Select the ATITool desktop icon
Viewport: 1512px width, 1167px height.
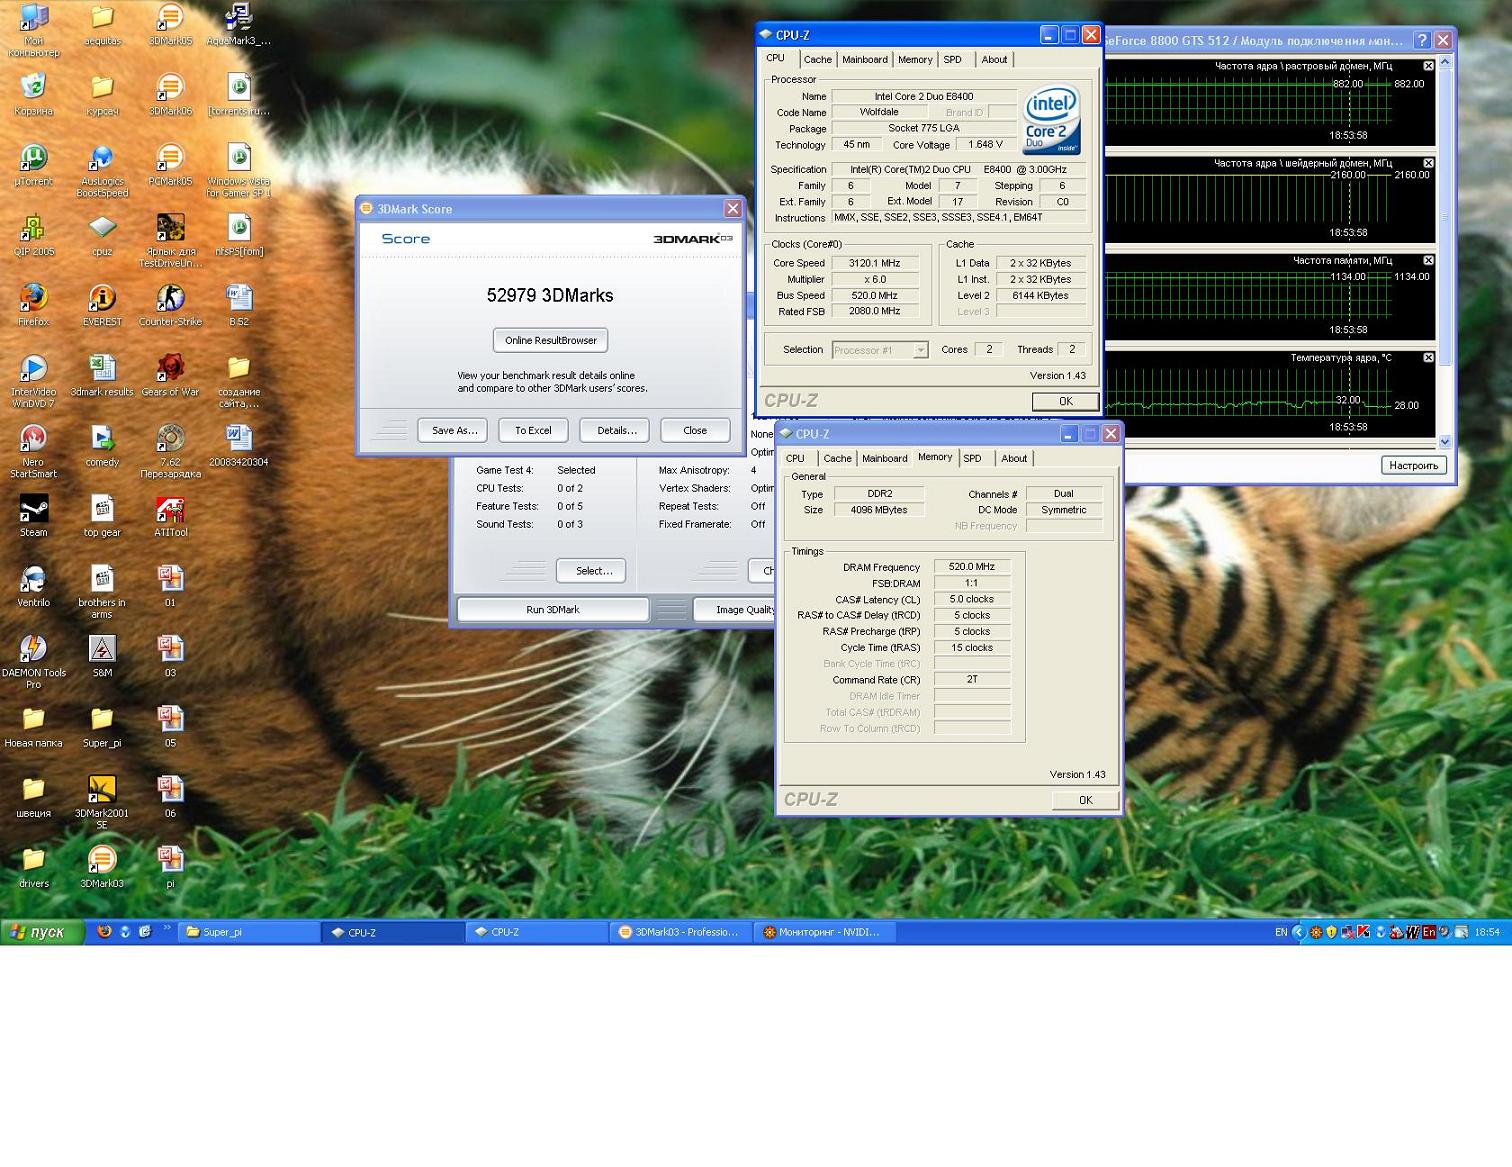pyautogui.click(x=170, y=516)
